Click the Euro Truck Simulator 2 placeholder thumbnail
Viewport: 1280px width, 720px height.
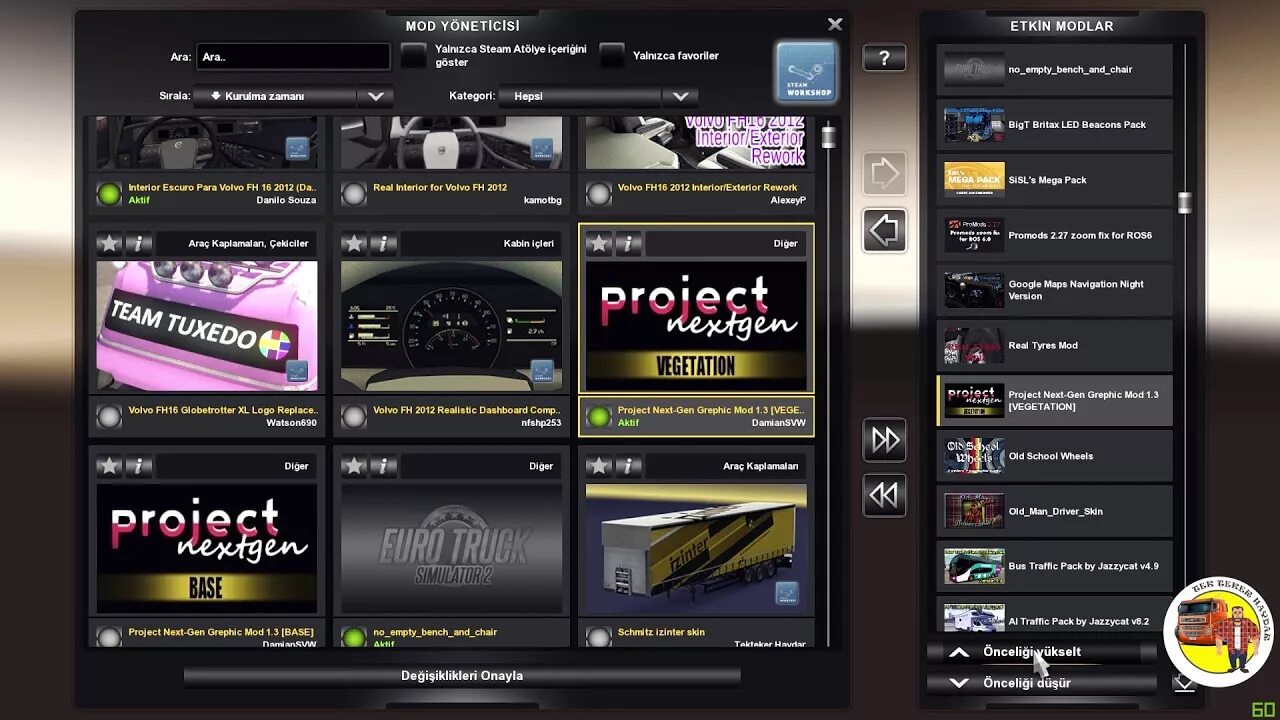pos(451,549)
